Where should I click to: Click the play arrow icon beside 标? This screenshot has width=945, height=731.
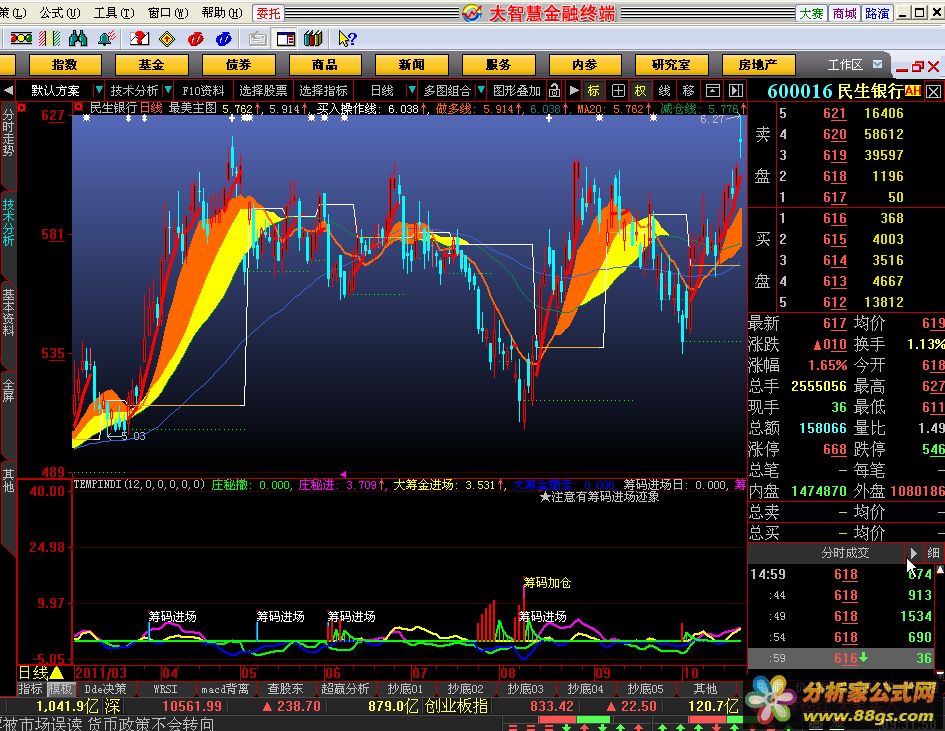click(x=574, y=90)
